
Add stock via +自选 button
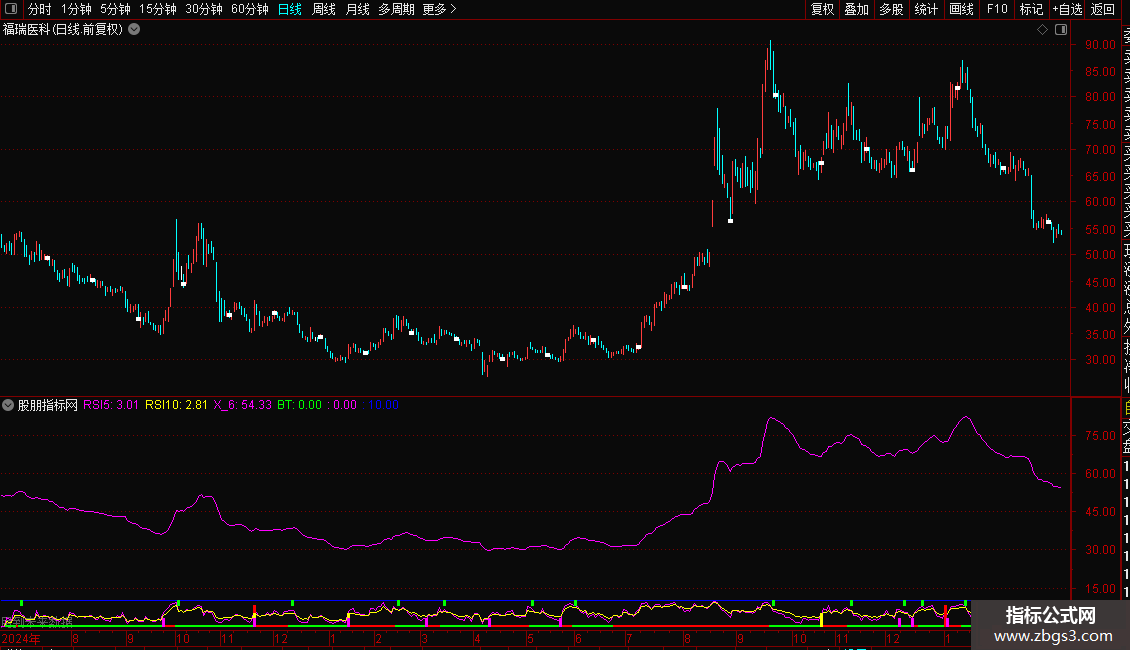[1066, 9]
